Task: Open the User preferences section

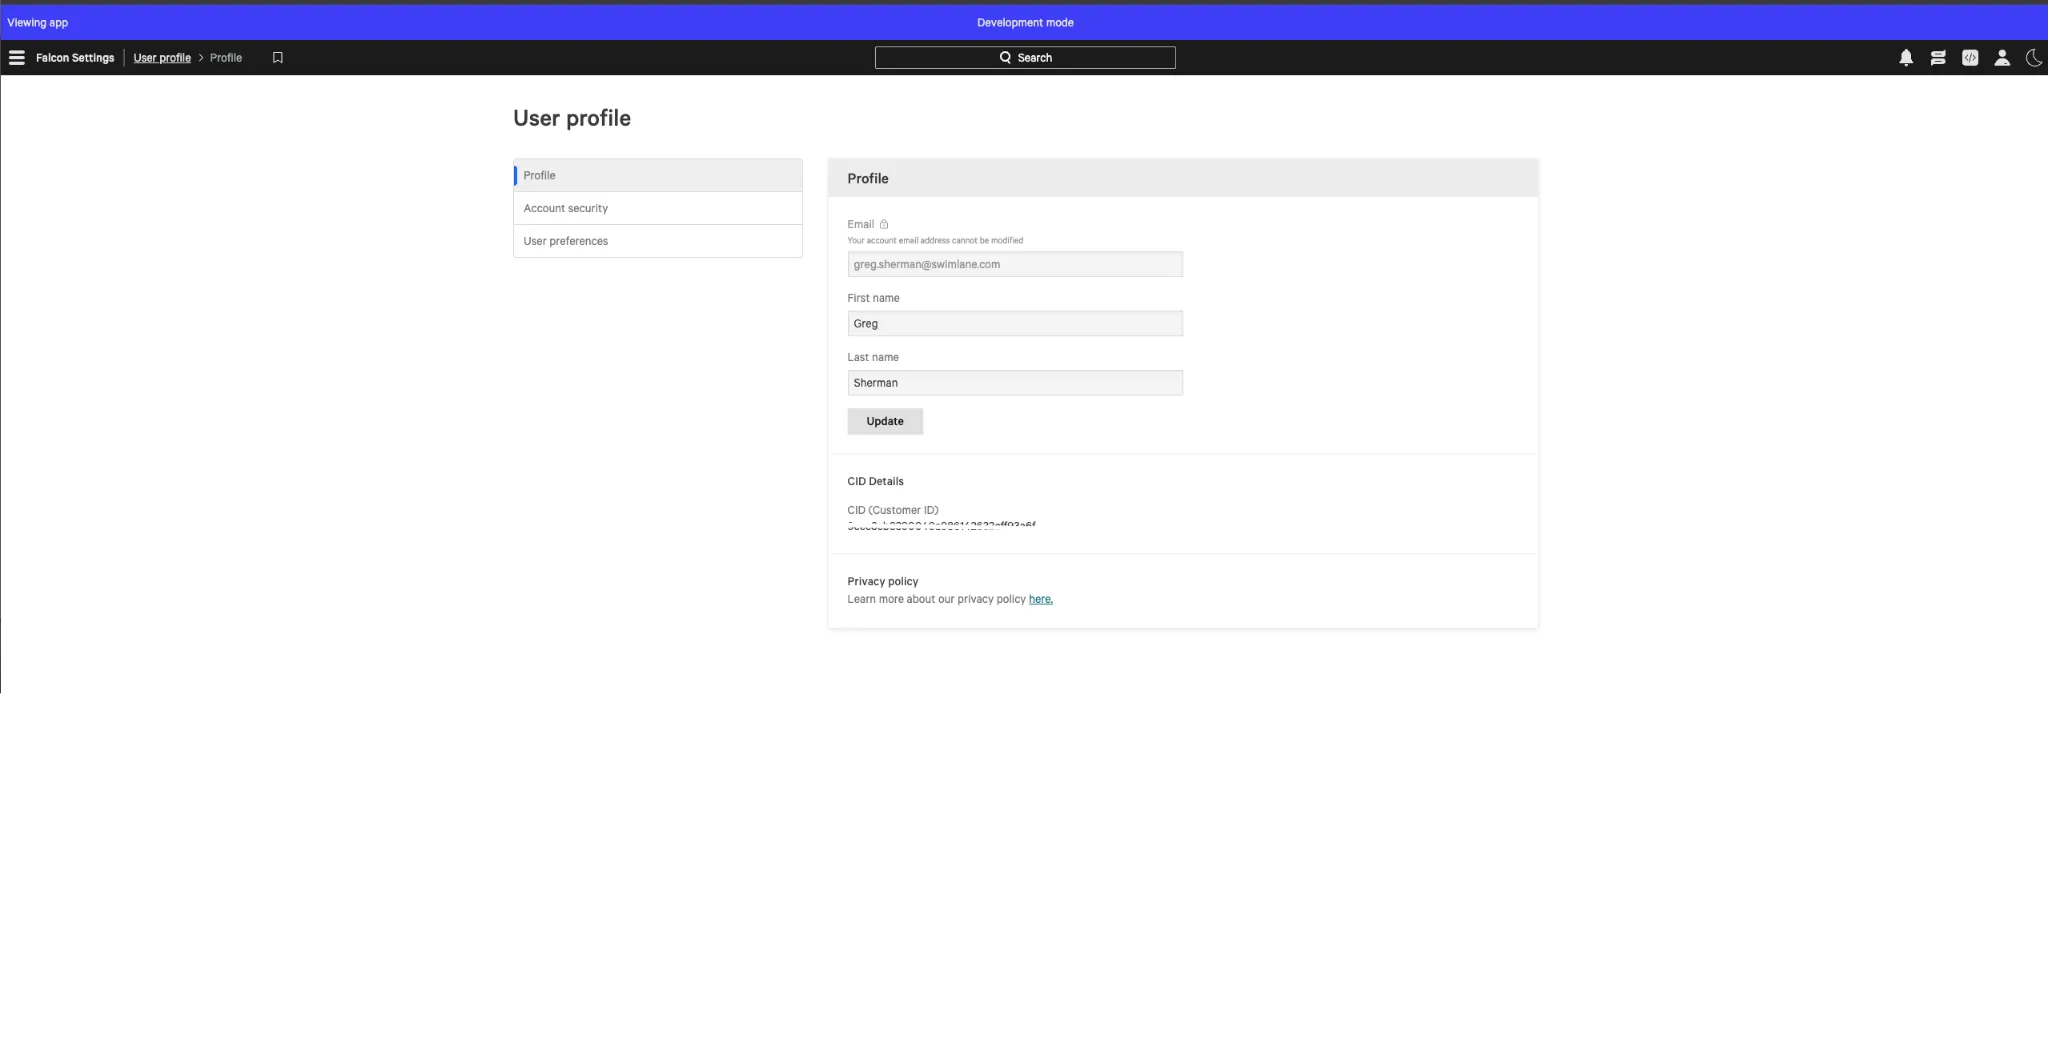Action: click(x=658, y=241)
